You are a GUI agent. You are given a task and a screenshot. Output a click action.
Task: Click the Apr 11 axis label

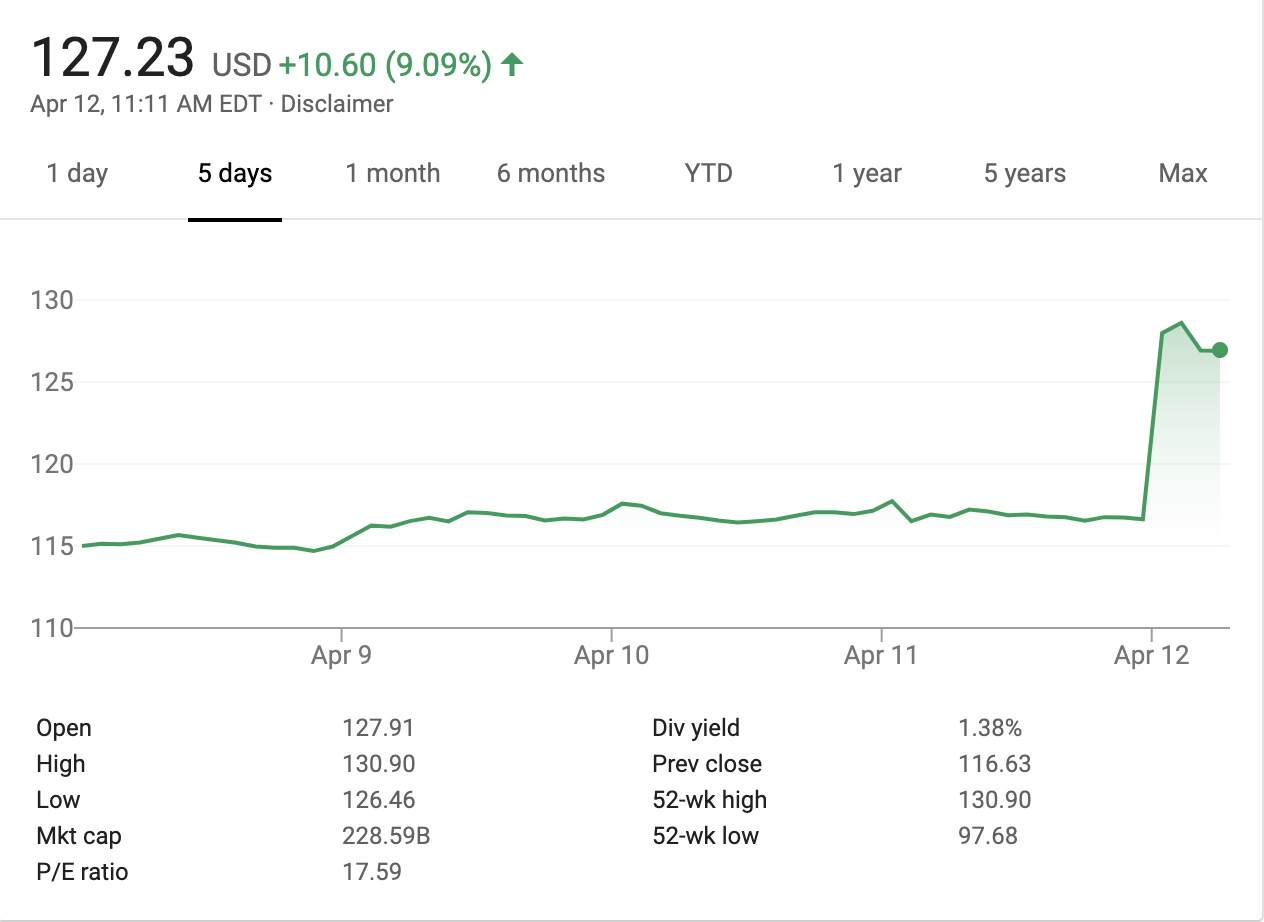pos(881,656)
